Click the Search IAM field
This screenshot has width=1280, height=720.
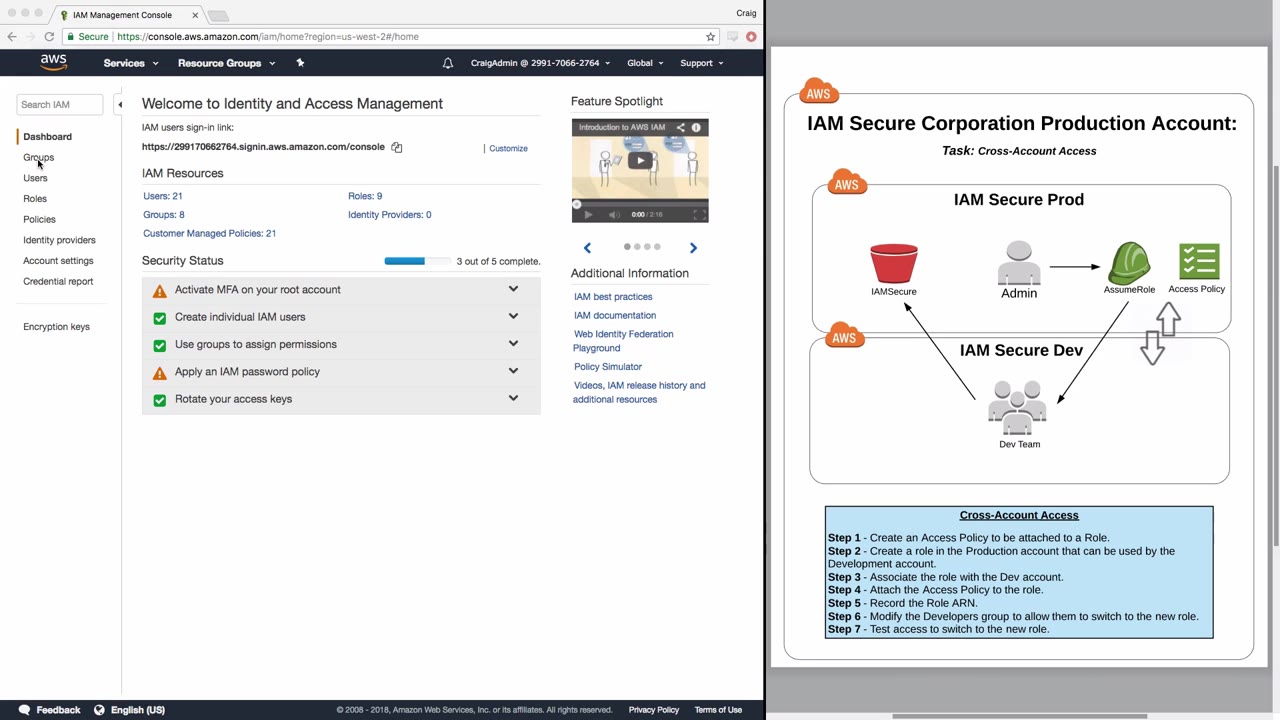pos(60,104)
